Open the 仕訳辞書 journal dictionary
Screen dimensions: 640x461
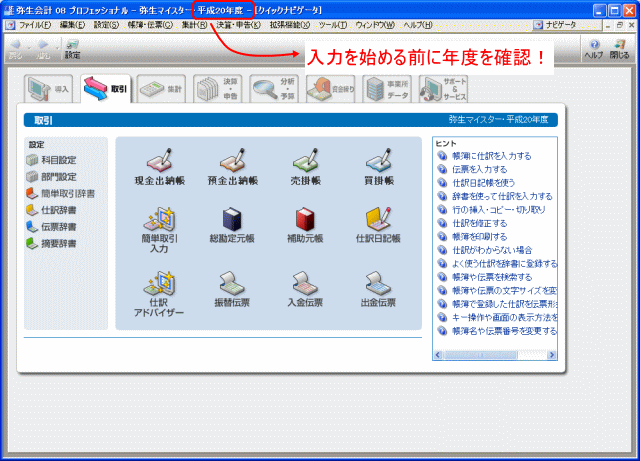coord(51,210)
